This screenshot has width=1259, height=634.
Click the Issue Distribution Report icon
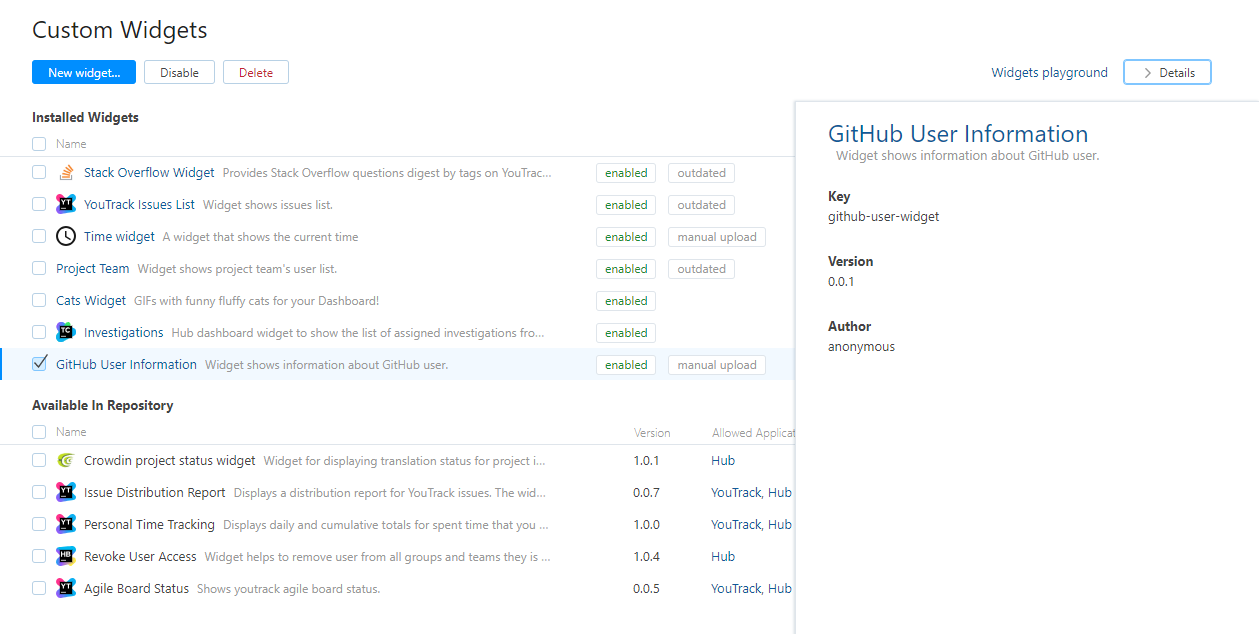click(x=66, y=493)
